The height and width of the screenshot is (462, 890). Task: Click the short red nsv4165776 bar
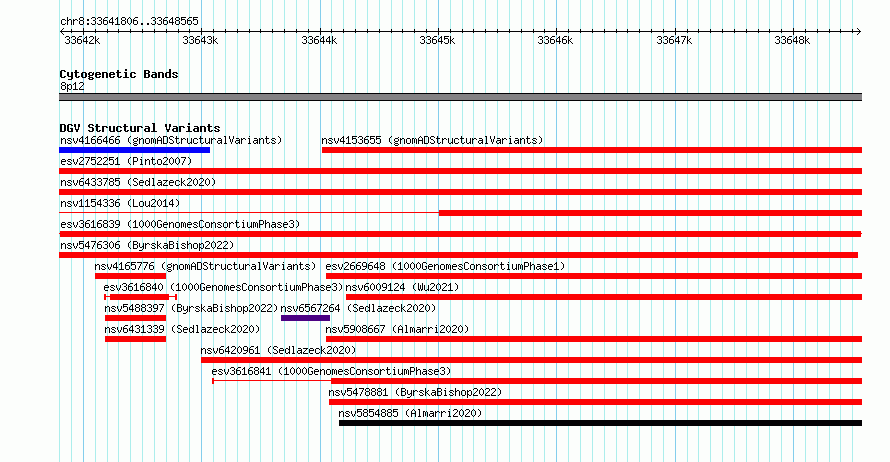coord(131,276)
